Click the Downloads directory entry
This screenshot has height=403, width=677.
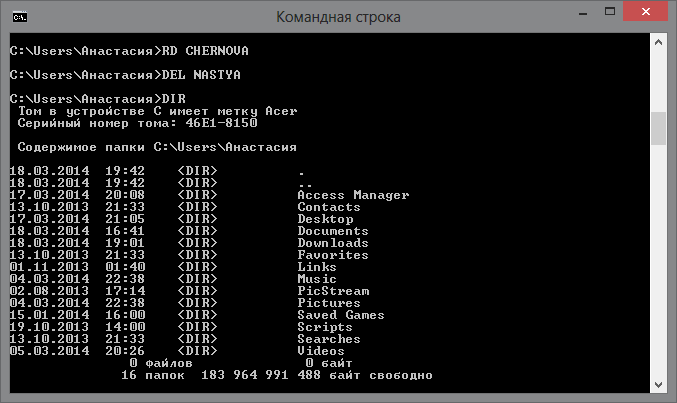point(333,243)
